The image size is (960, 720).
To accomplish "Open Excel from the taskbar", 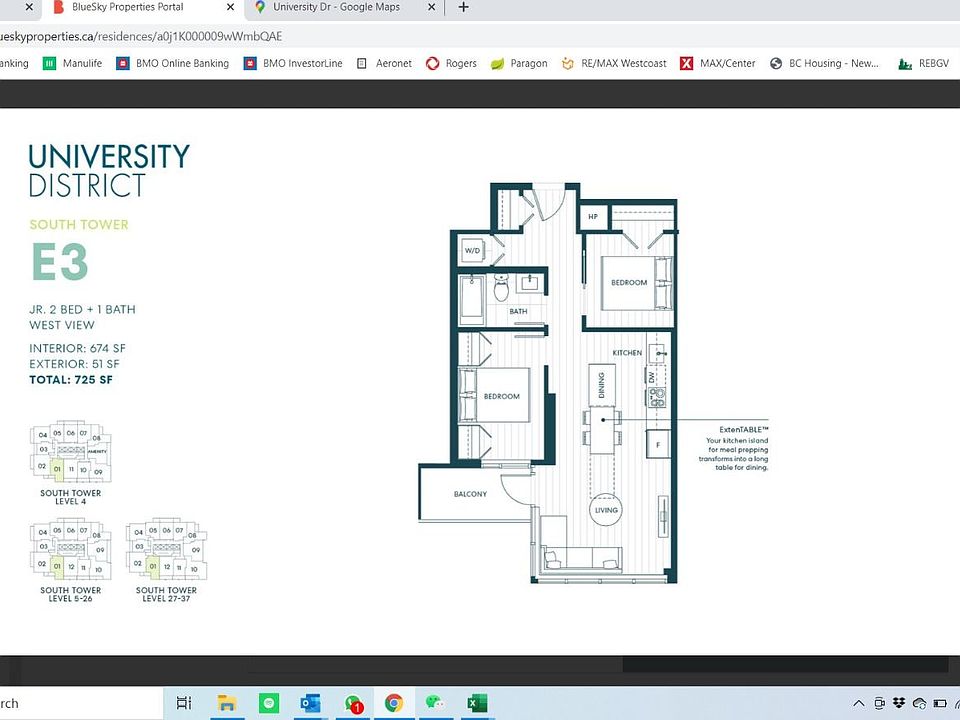I will pyautogui.click(x=477, y=703).
